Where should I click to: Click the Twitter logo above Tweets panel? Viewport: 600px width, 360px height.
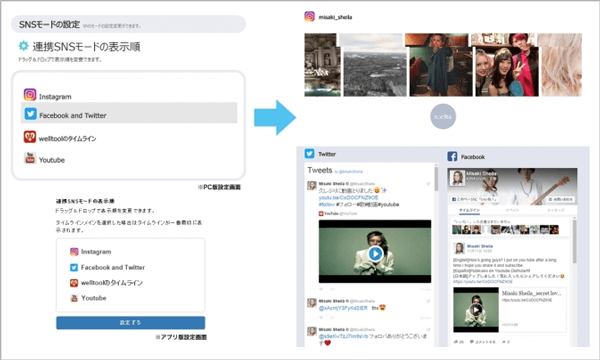tap(309, 153)
